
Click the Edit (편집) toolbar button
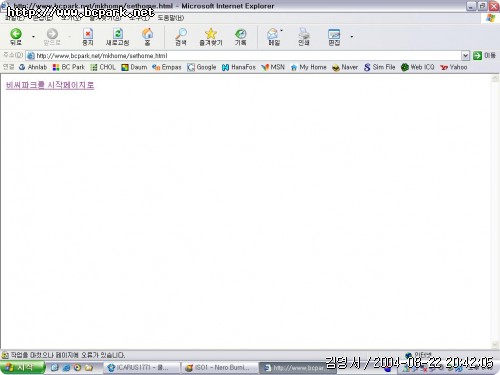[334, 36]
